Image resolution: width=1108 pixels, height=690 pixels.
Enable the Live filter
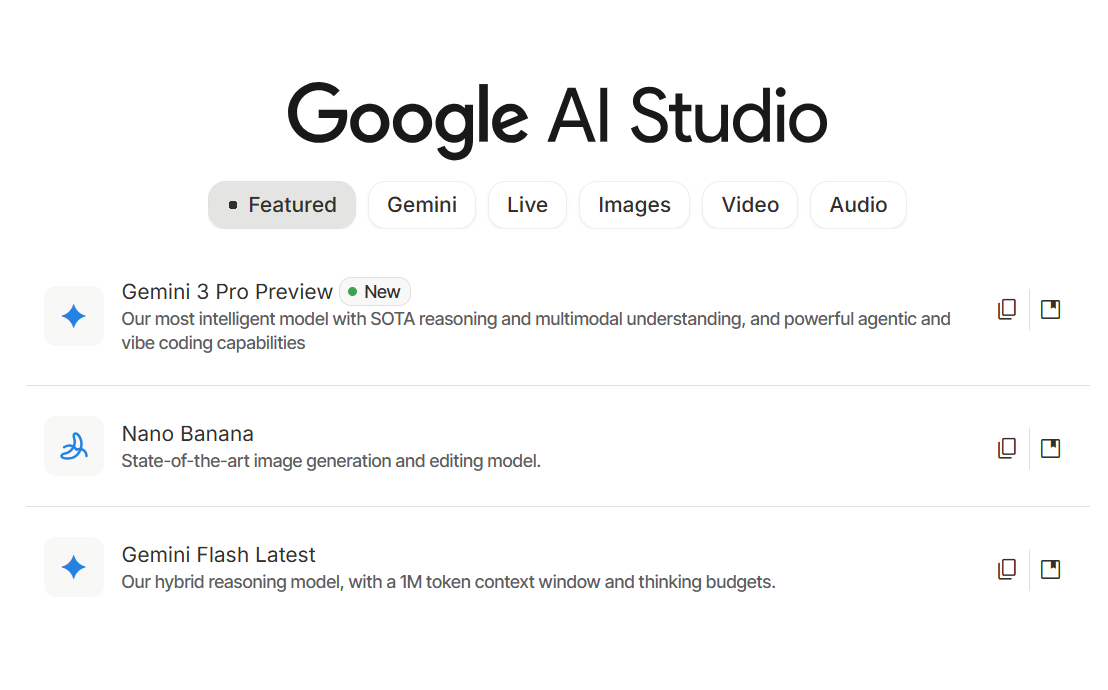click(527, 205)
